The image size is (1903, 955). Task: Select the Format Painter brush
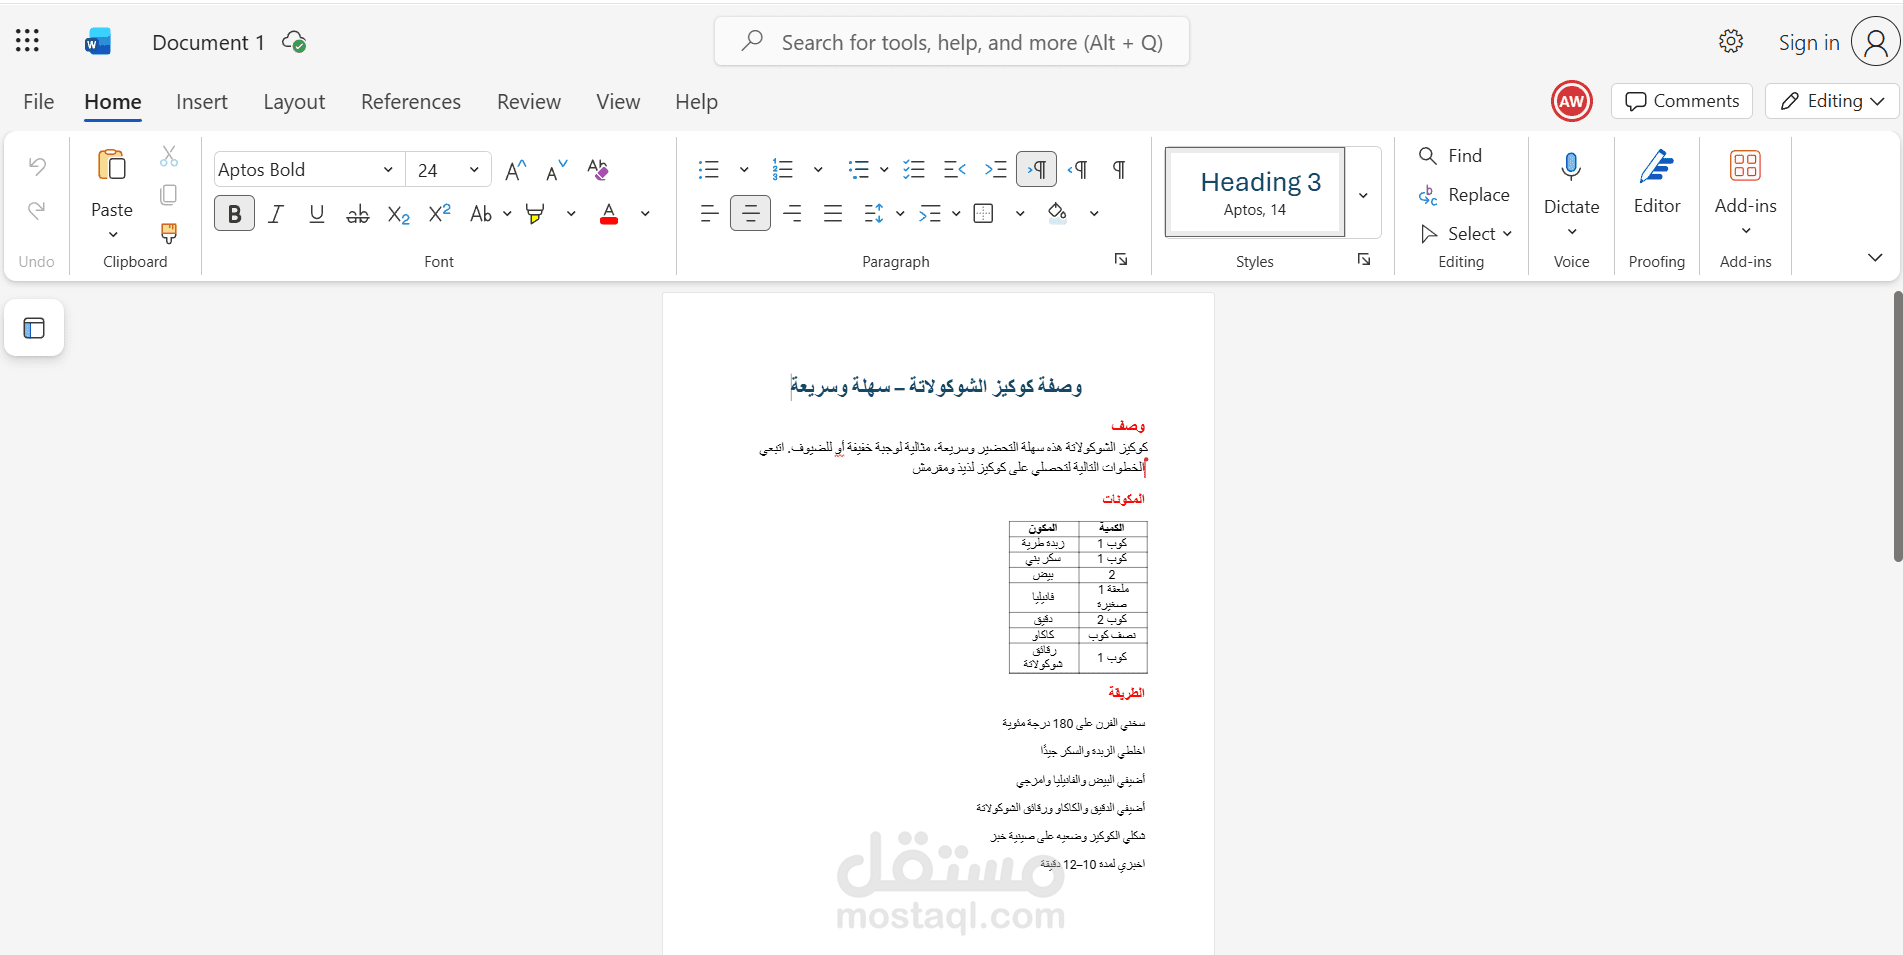[x=169, y=233]
